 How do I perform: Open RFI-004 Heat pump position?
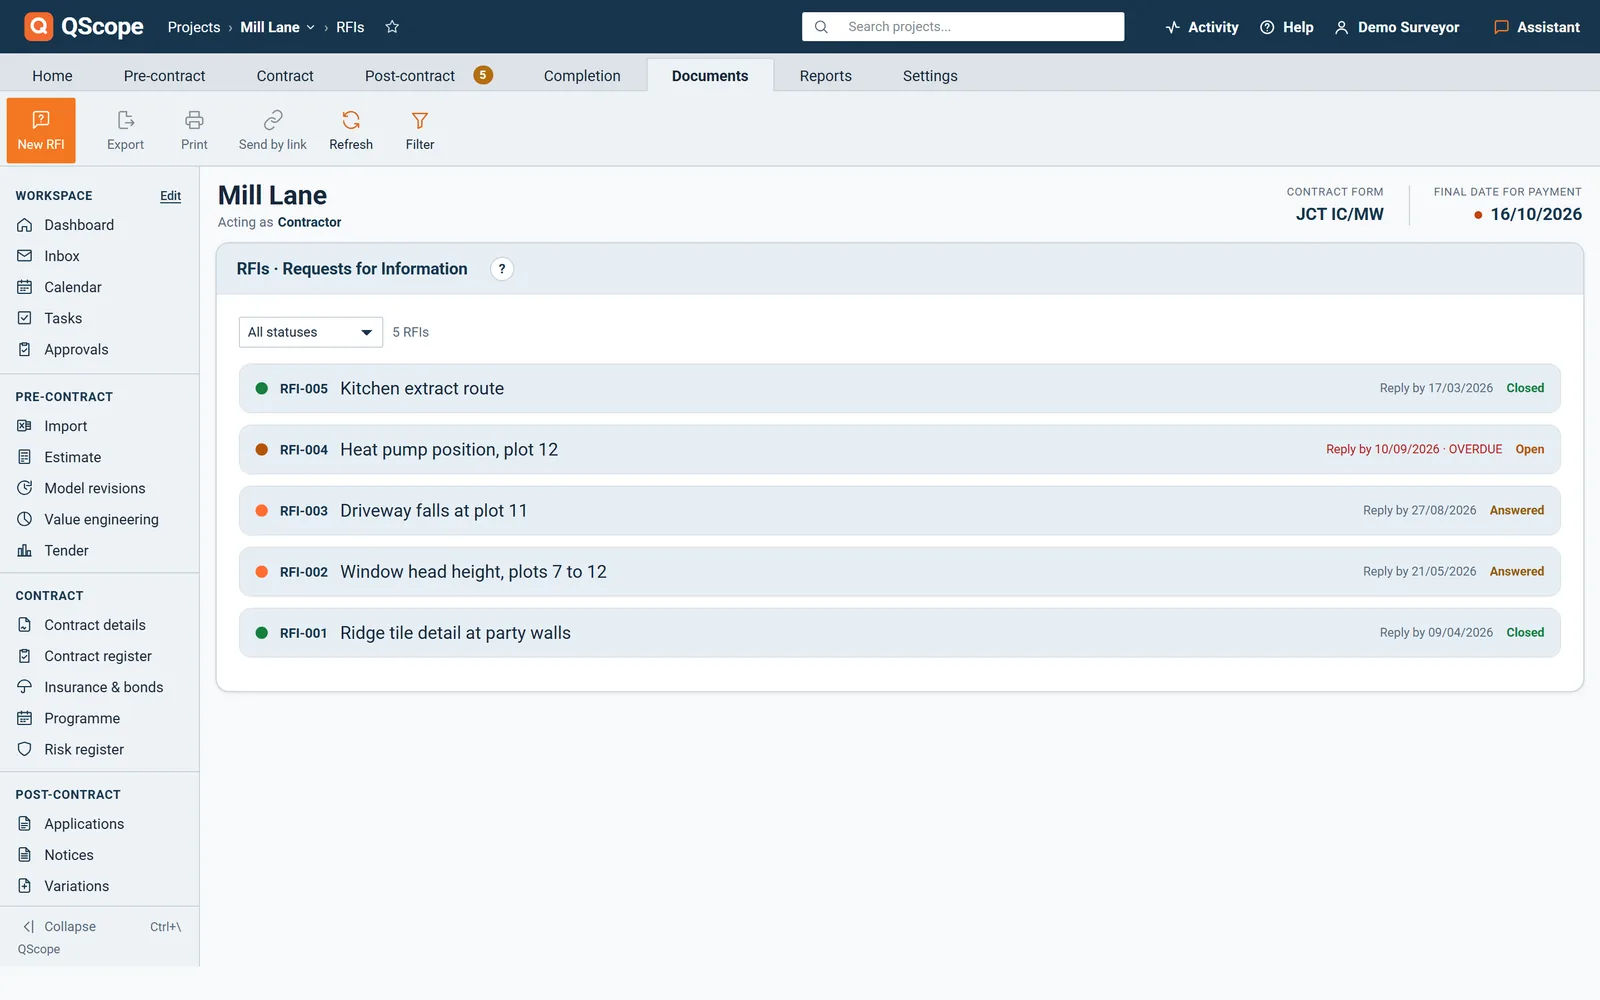coord(899,450)
